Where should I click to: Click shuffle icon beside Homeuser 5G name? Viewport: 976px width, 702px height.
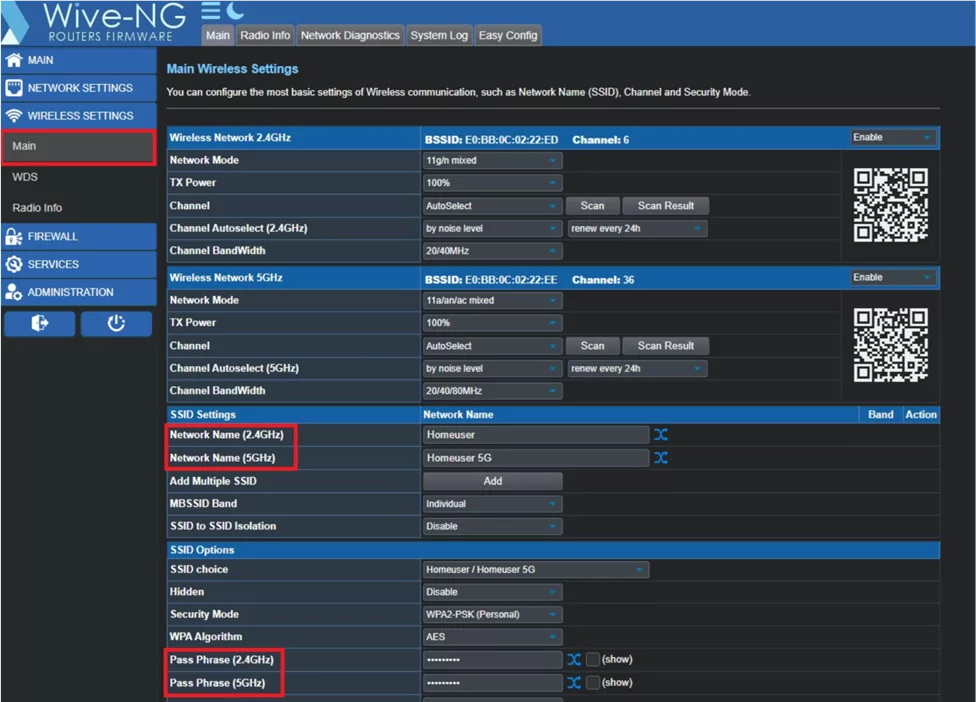coord(661,458)
